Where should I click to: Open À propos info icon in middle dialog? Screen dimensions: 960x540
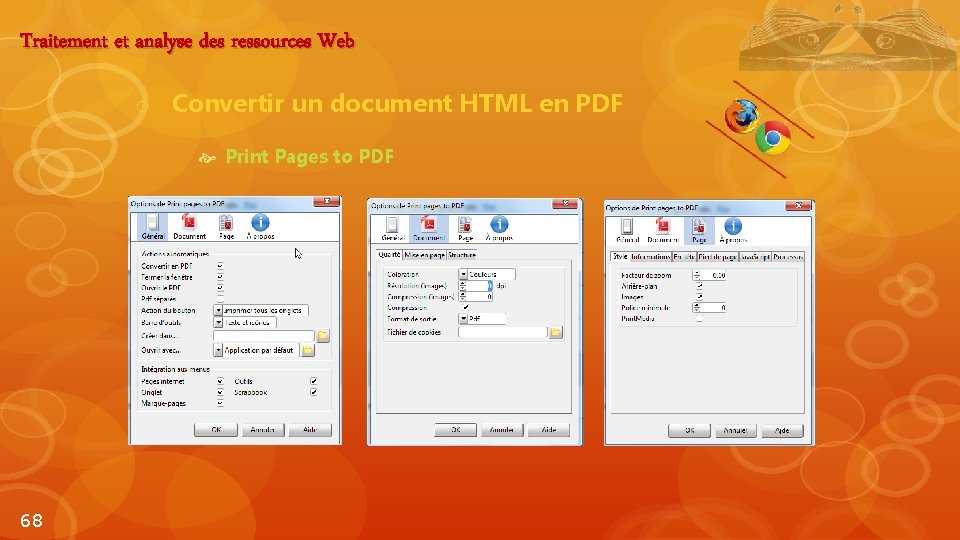point(499,225)
